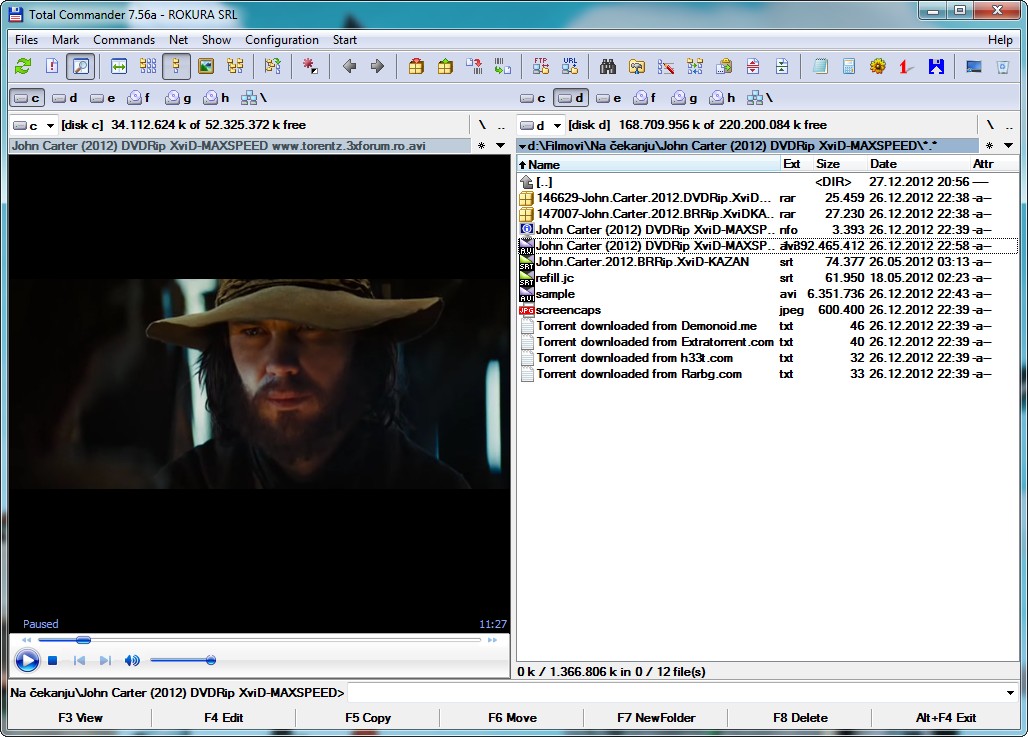Go forward with the right arrow icon
1028x737 pixels.
tap(377, 66)
